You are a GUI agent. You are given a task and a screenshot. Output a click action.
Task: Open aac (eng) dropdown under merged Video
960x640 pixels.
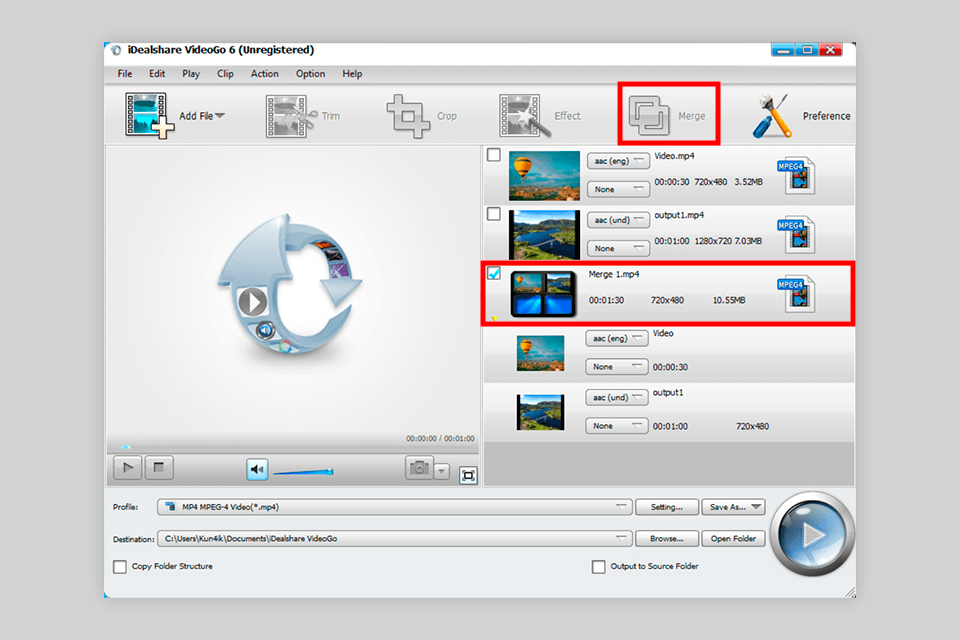click(617, 338)
